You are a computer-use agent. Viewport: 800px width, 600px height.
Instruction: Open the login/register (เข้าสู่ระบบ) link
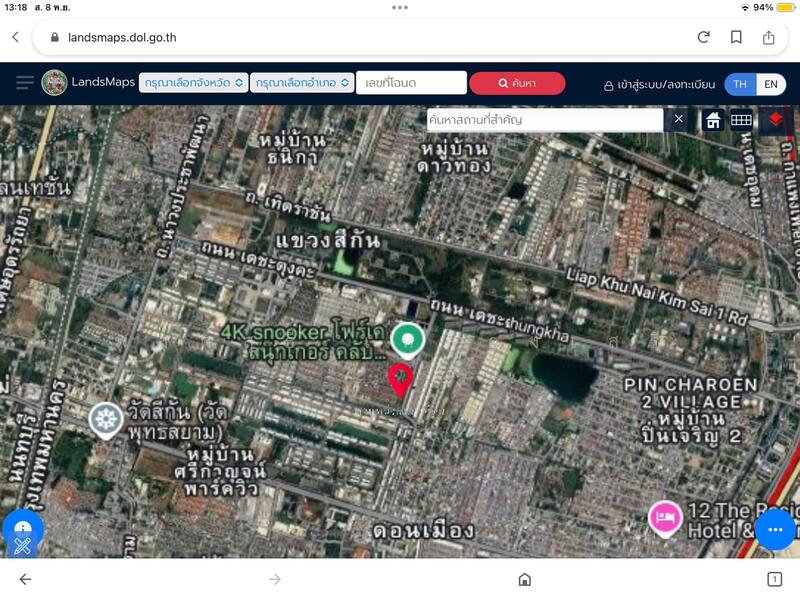659,85
